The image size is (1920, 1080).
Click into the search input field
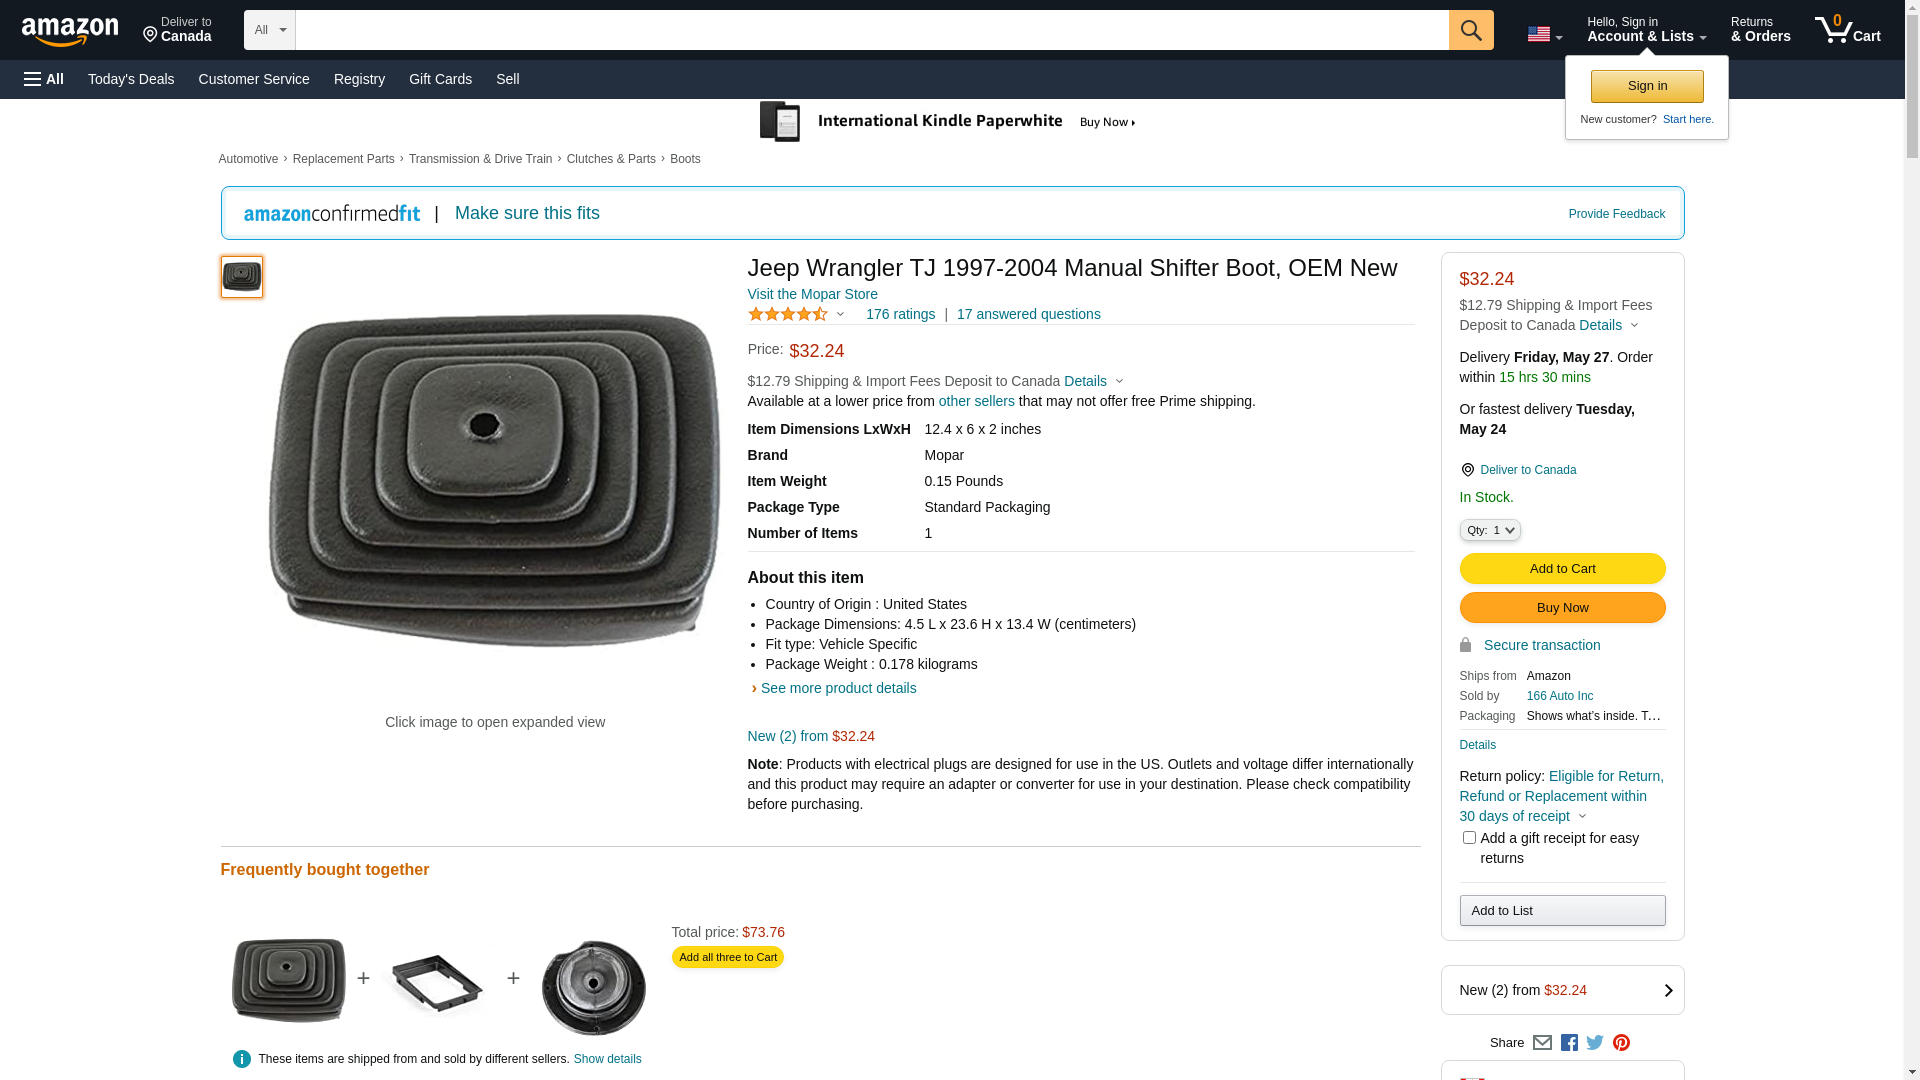pyautogui.click(x=871, y=30)
